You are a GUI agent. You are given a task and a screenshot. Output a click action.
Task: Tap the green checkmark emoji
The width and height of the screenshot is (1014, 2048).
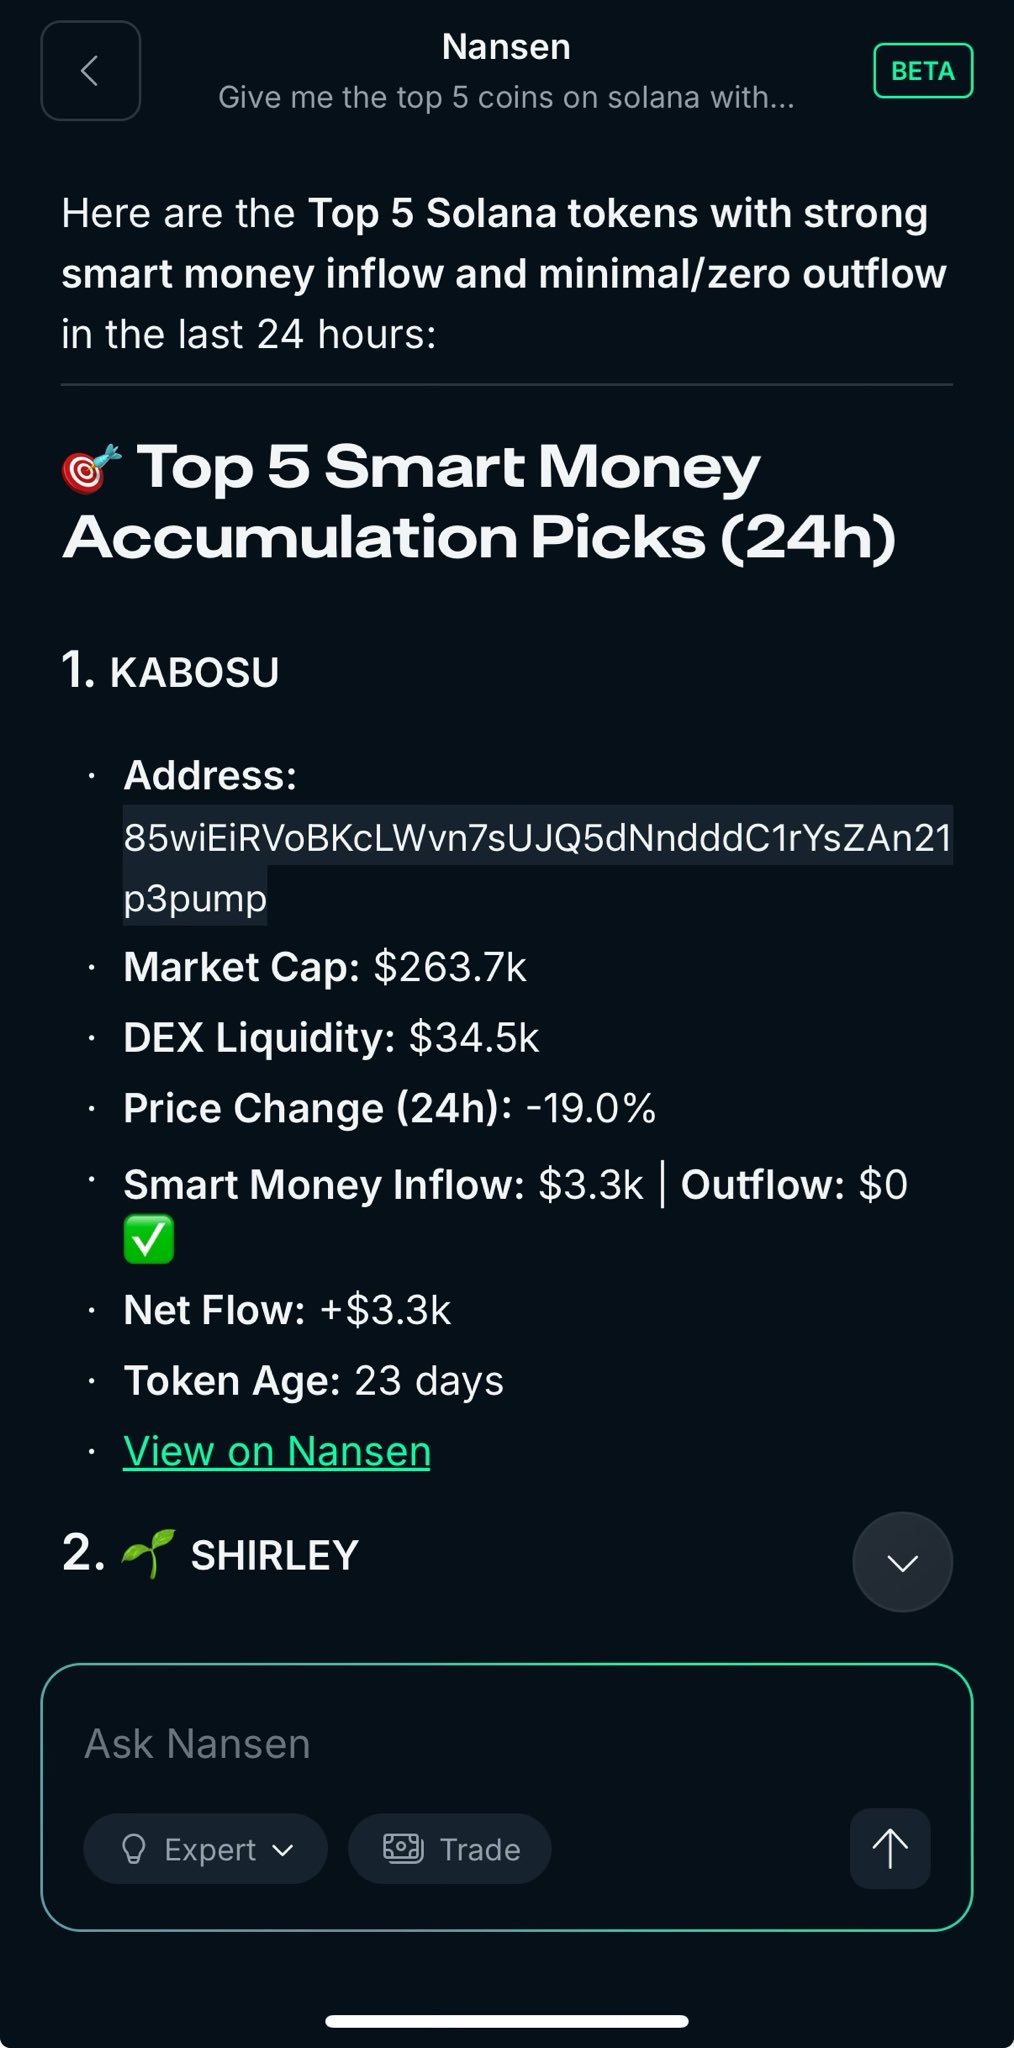pos(148,1239)
